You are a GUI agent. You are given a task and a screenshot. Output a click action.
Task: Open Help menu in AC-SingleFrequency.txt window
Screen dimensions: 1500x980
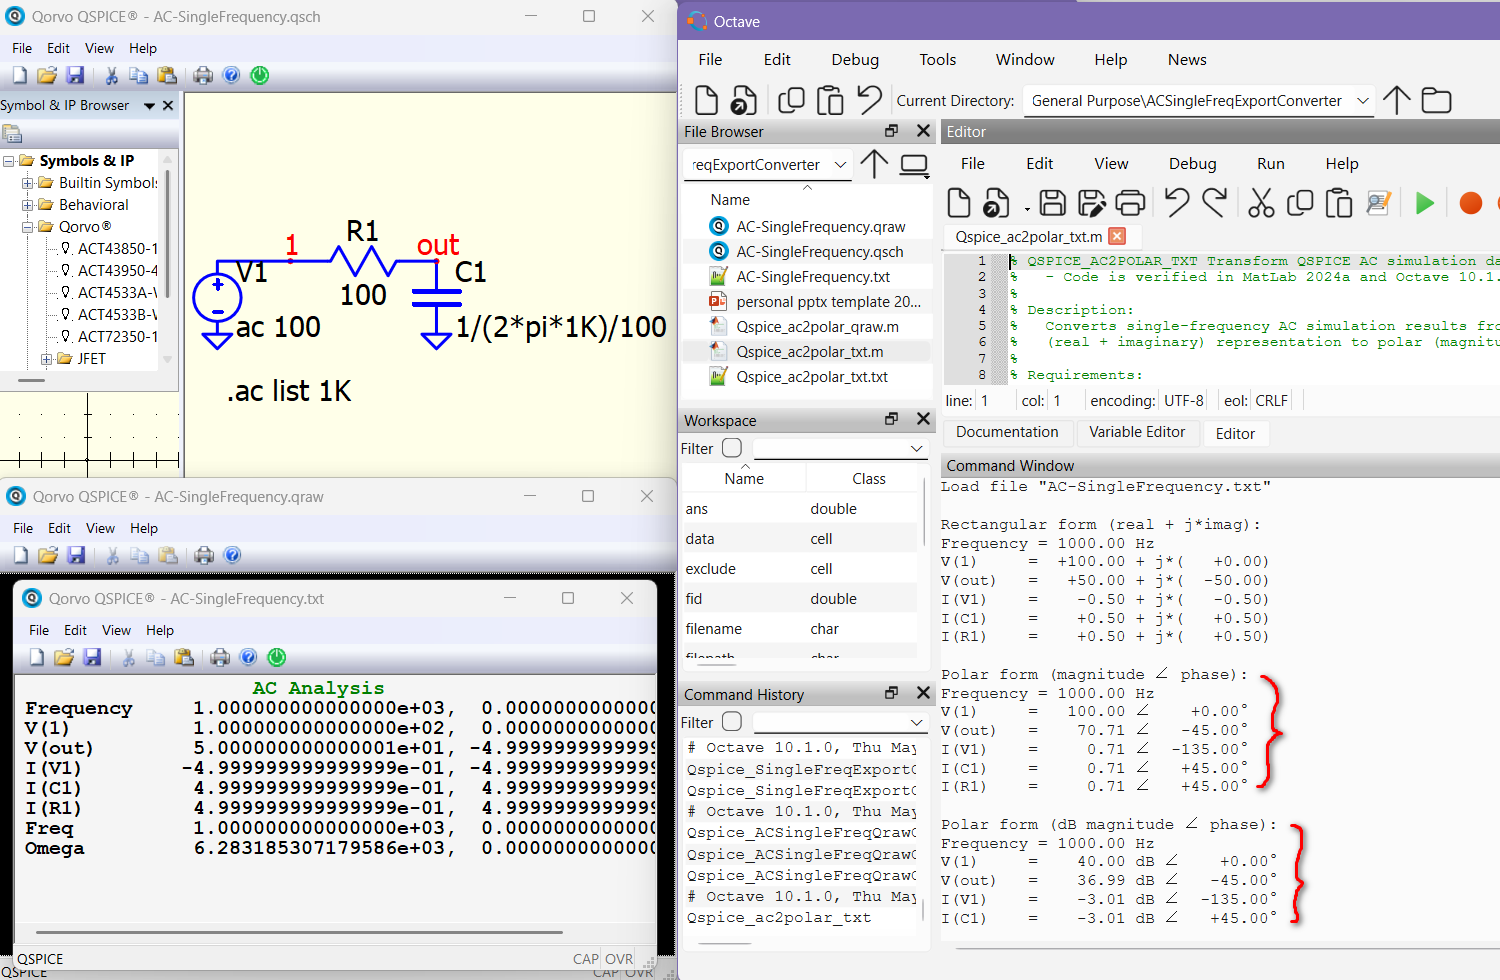(x=160, y=630)
